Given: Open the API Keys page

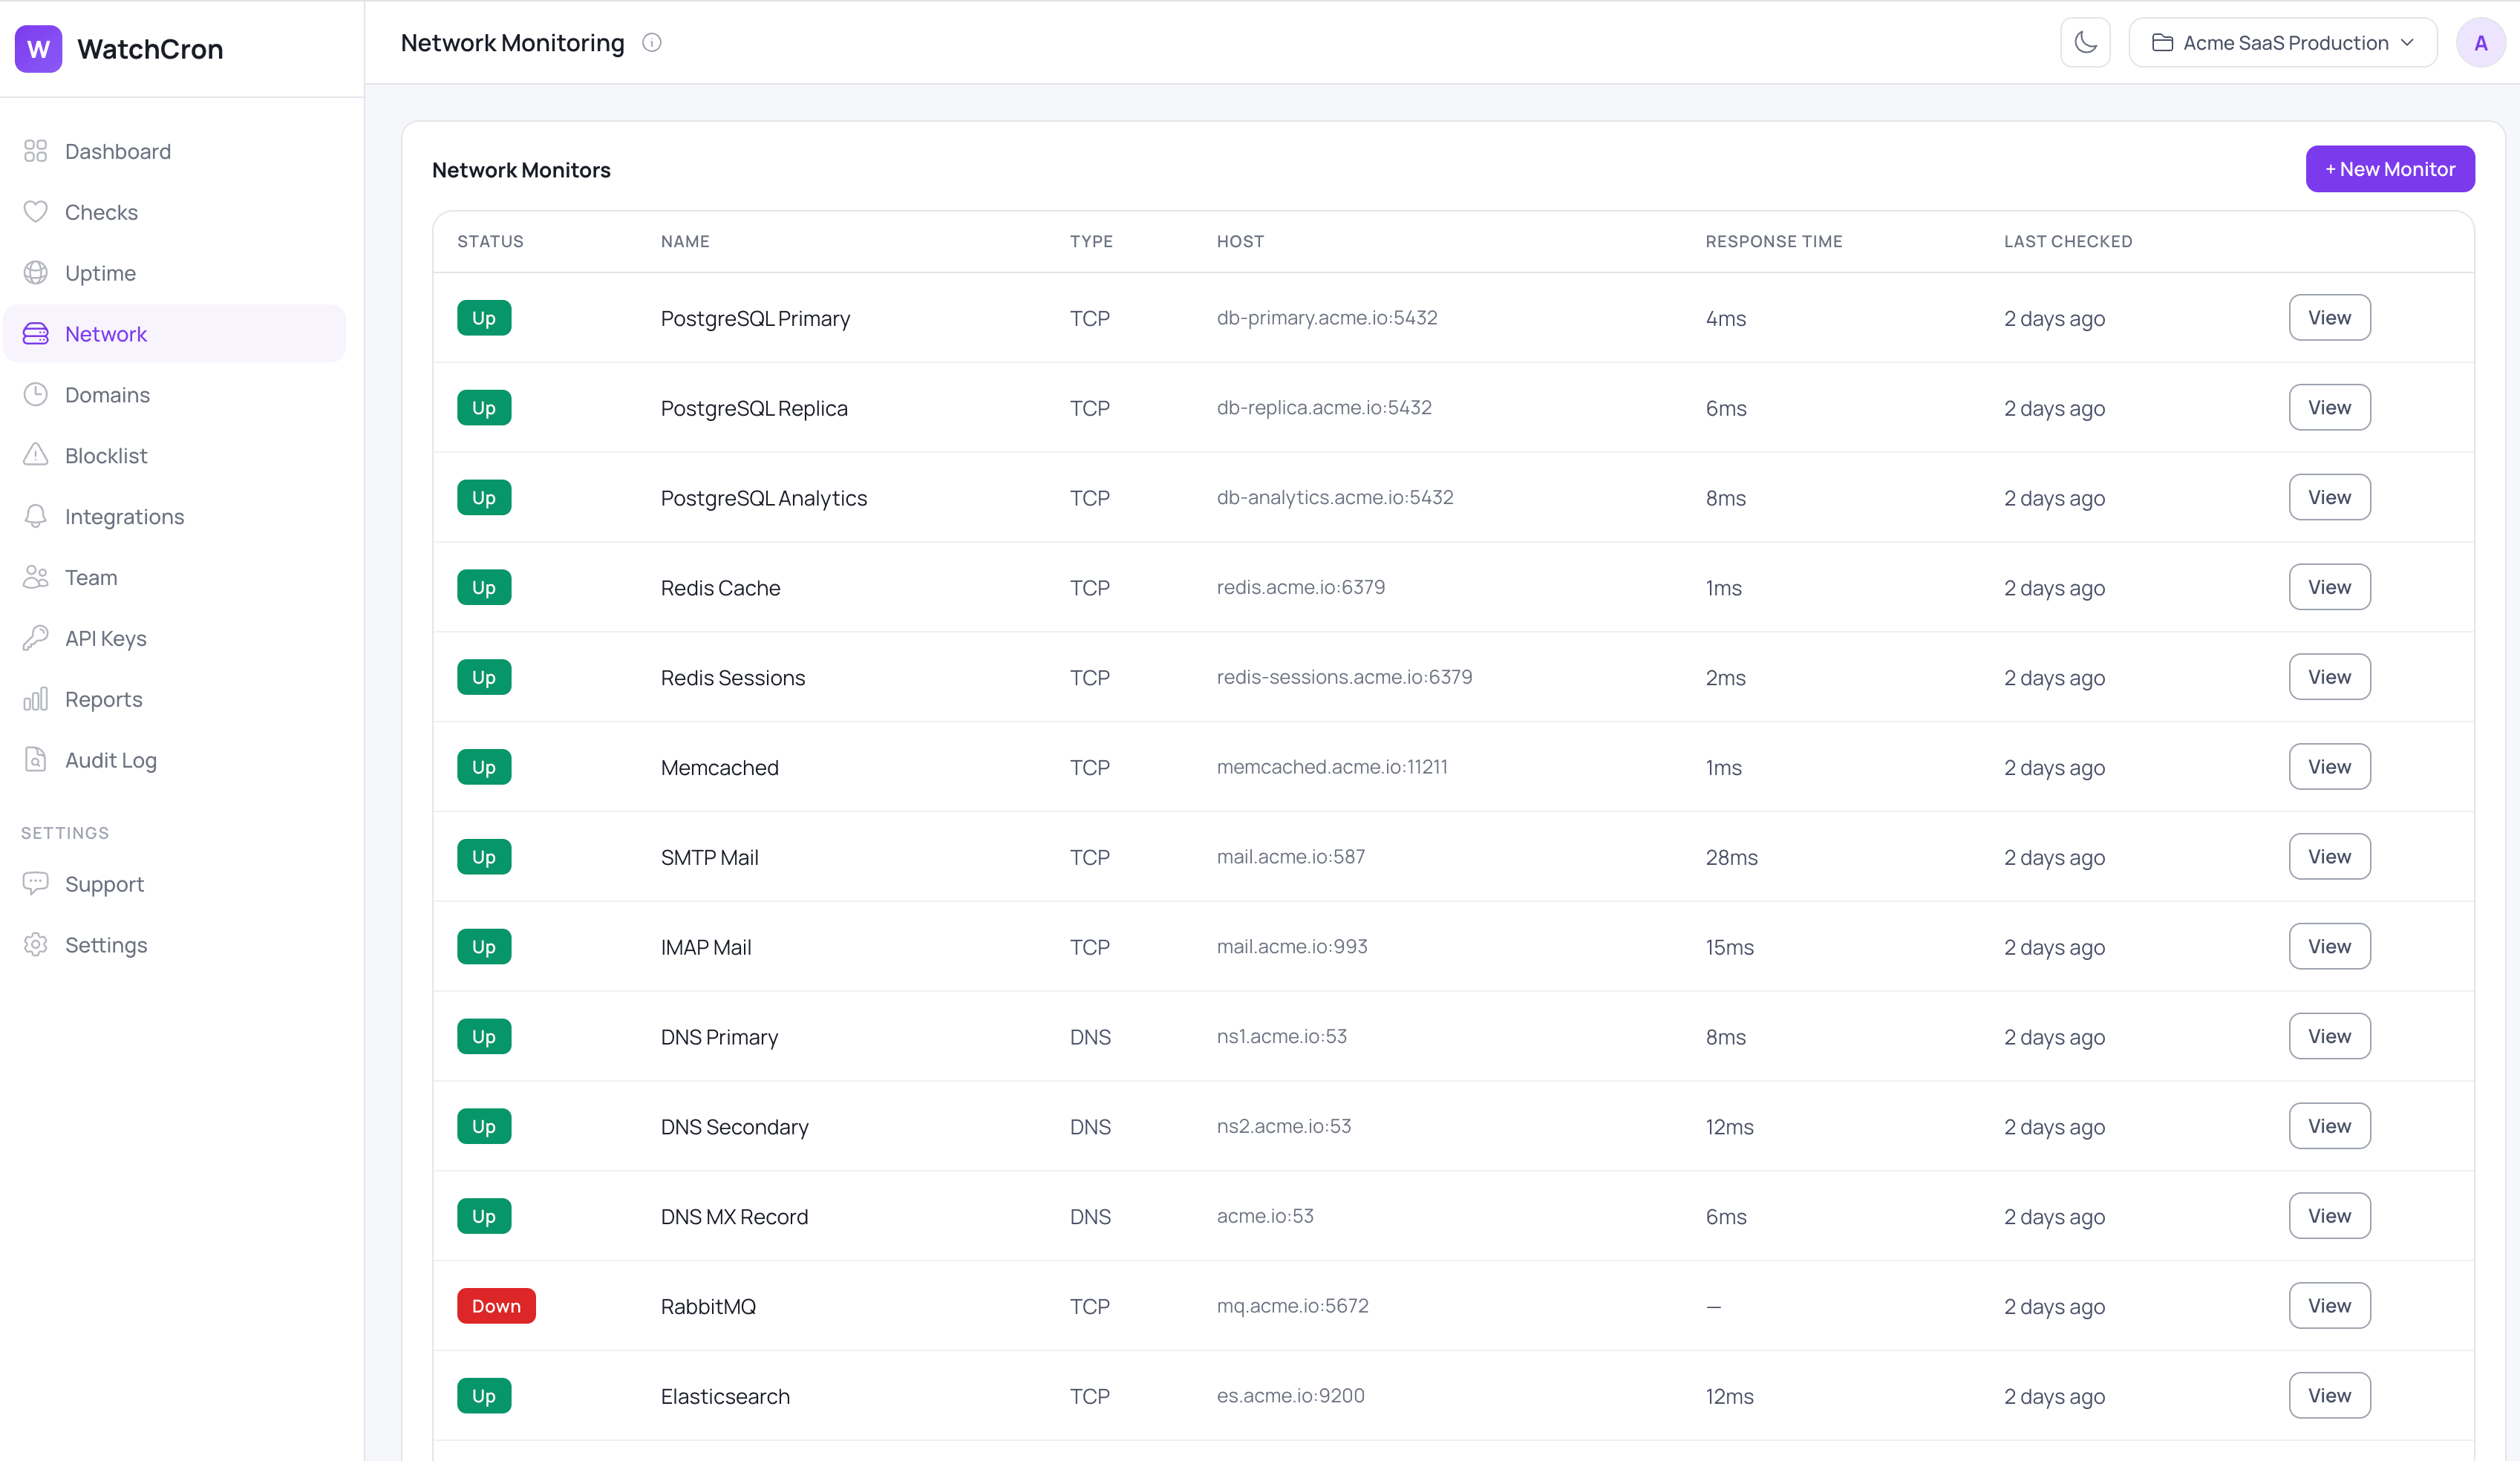Looking at the screenshot, I should click(x=175, y=638).
